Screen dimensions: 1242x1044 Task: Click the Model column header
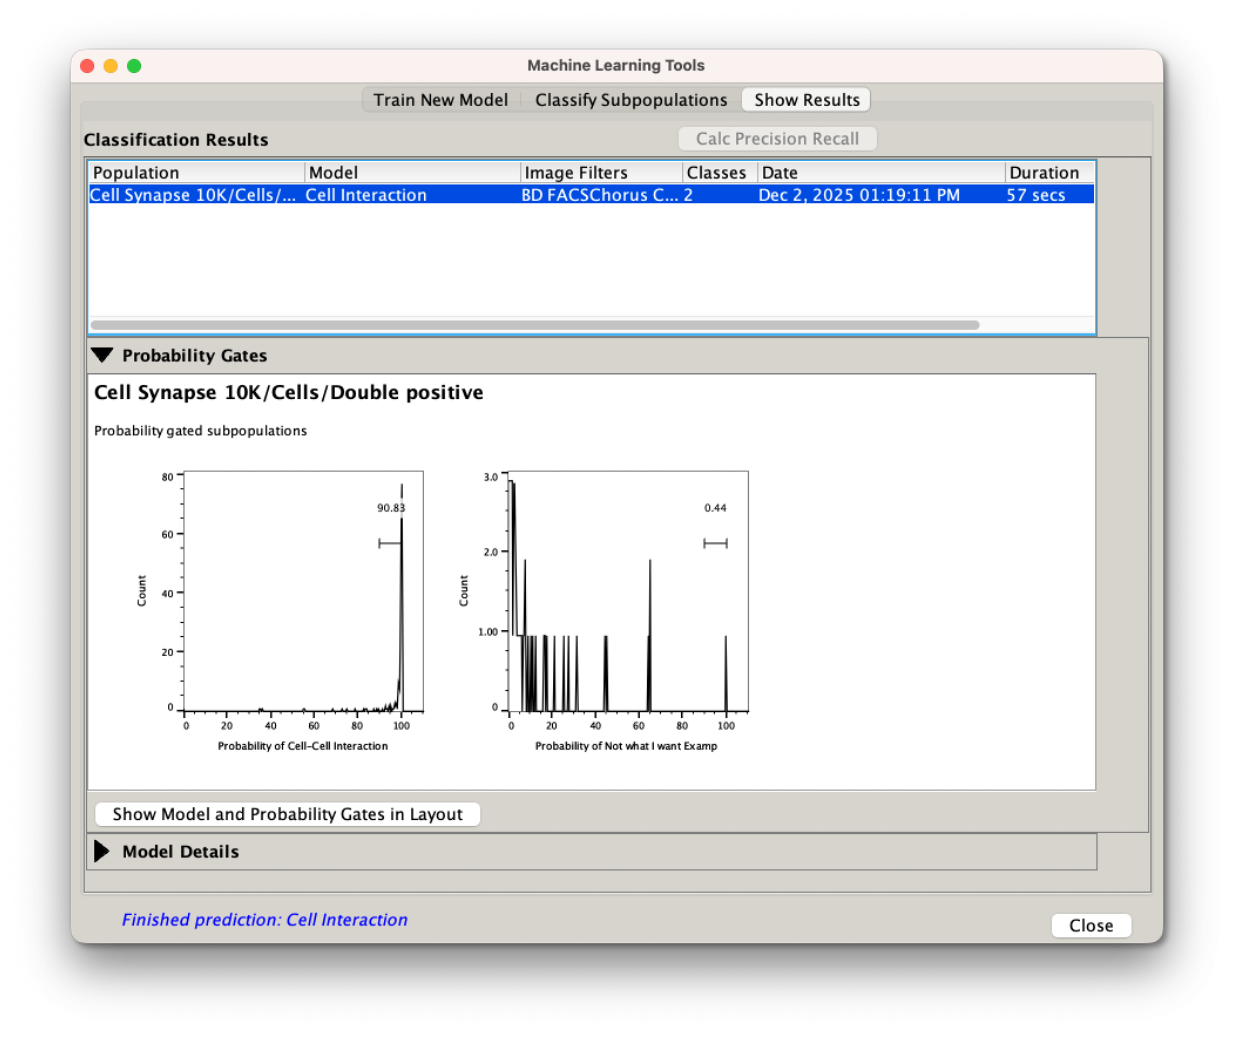click(x=412, y=173)
